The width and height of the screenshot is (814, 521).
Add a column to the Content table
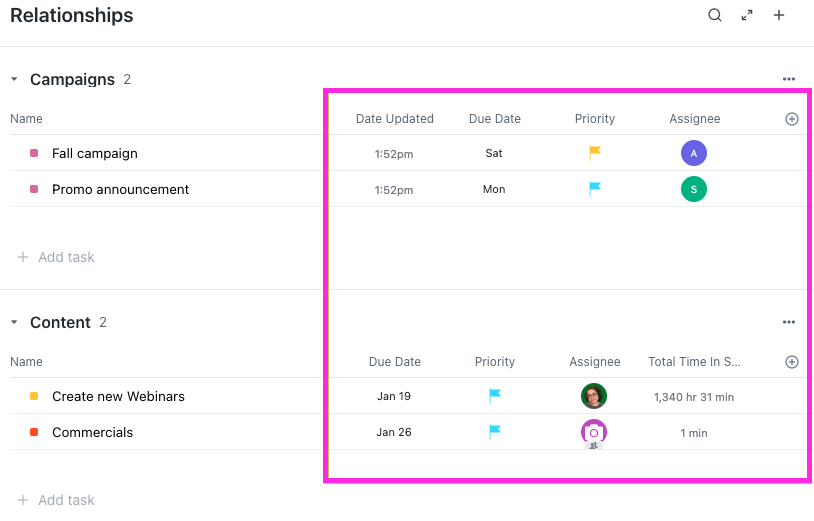(x=792, y=362)
